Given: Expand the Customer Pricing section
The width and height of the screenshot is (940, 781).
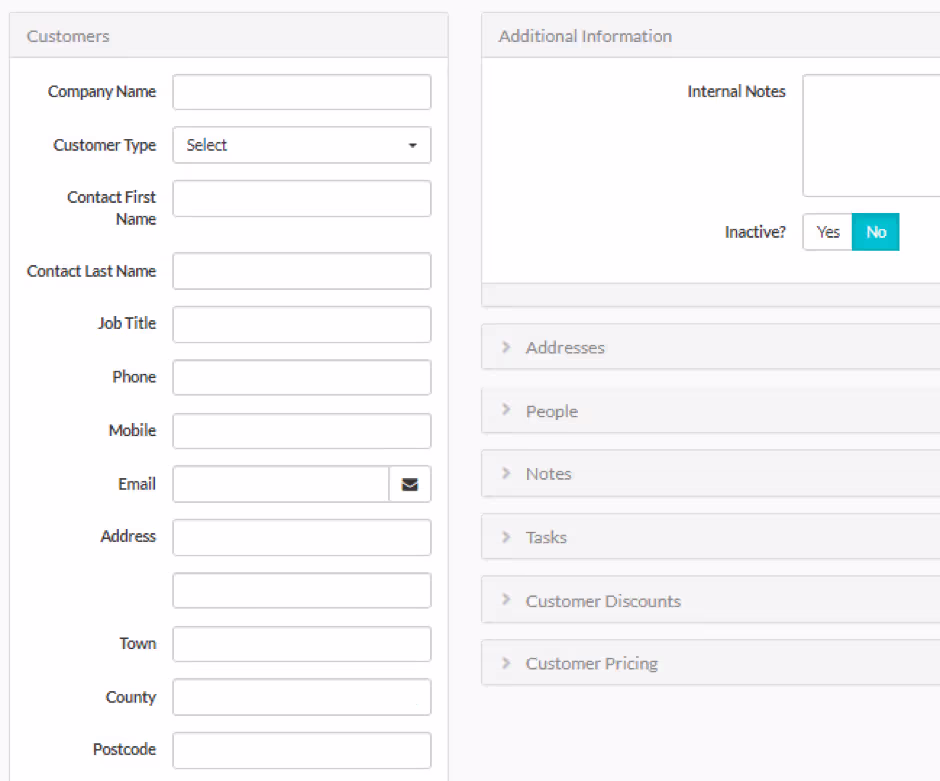Looking at the screenshot, I should tap(710, 663).
